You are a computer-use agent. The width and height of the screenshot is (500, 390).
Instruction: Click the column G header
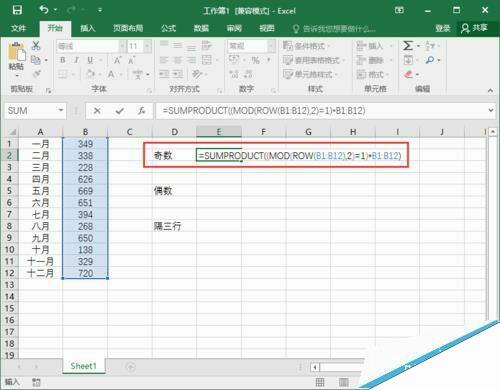[308, 132]
